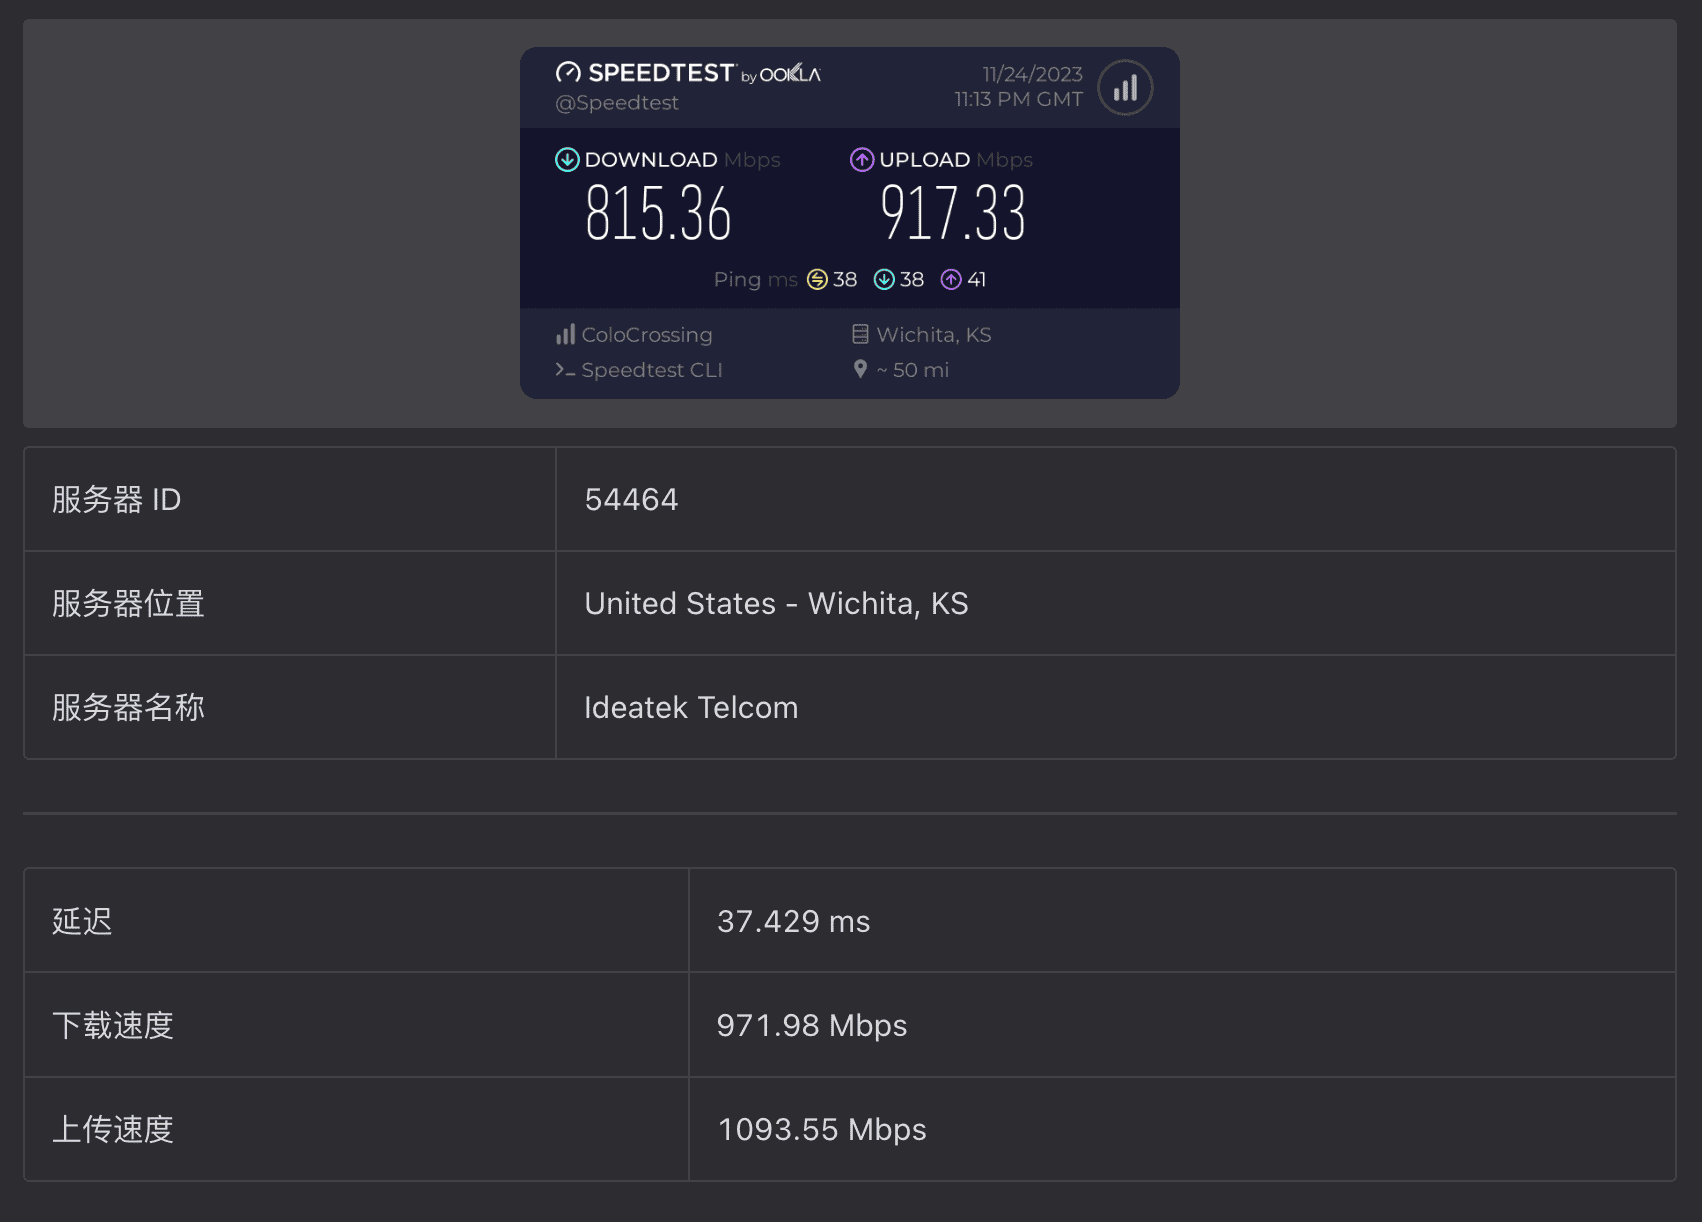Select the server ID value 54464
Image resolution: width=1702 pixels, height=1222 pixels.
point(631,499)
